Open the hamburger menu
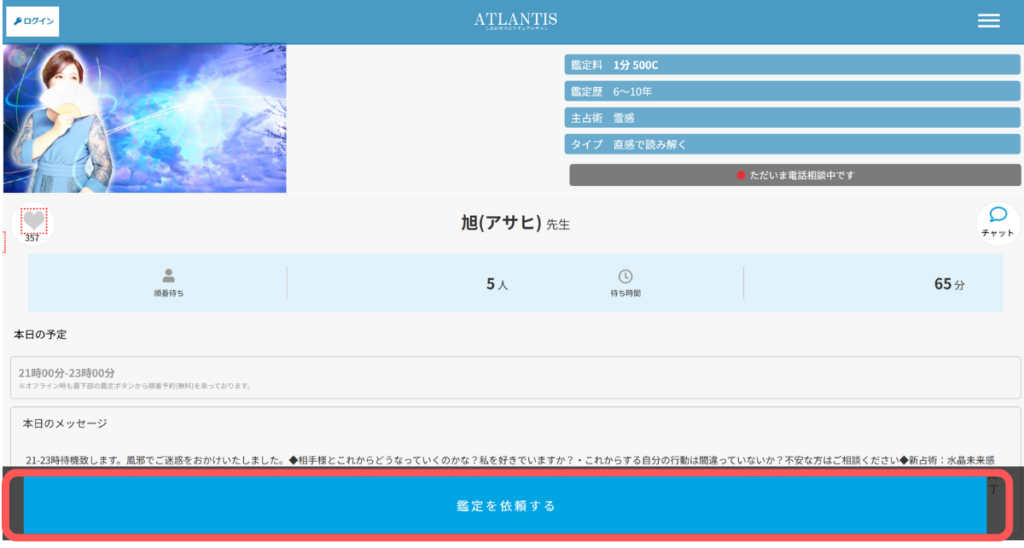Image resolution: width=1024 pixels, height=548 pixels. (x=988, y=21)
